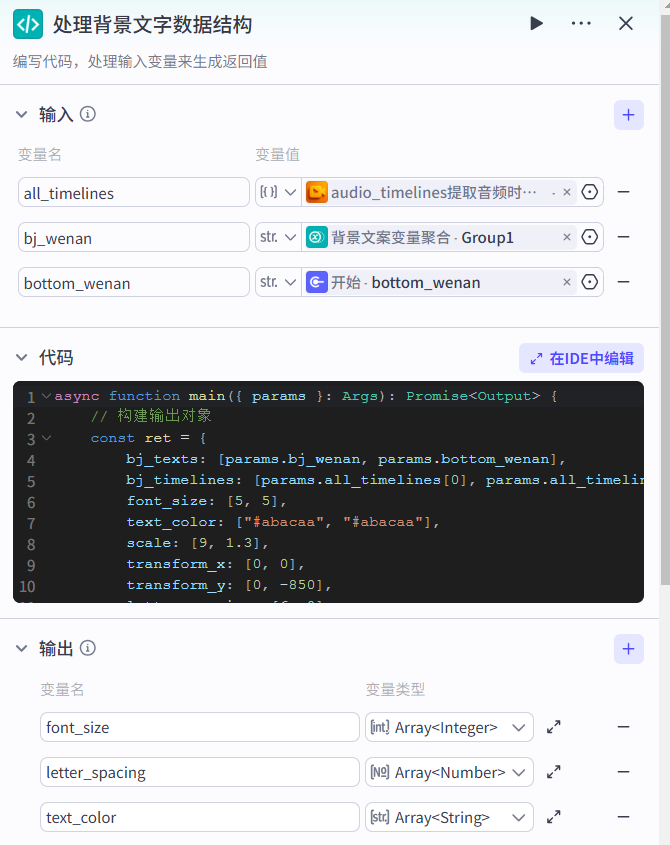This screenshot has height=845, width=670.
Task: Open str type dropdown for bottom_wenan
Action: point(278,282)
